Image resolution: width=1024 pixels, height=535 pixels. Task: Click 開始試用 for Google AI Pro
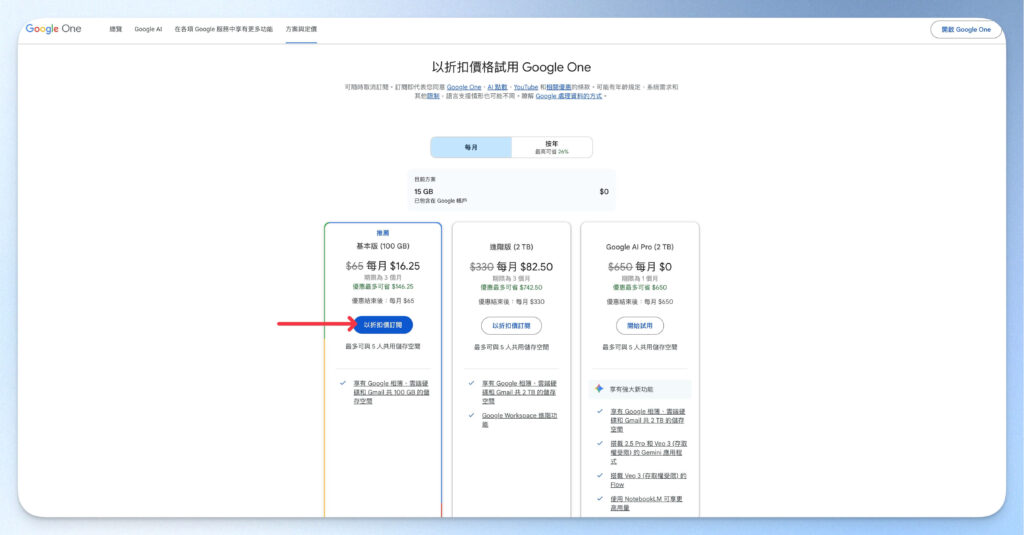pos(640,325)
